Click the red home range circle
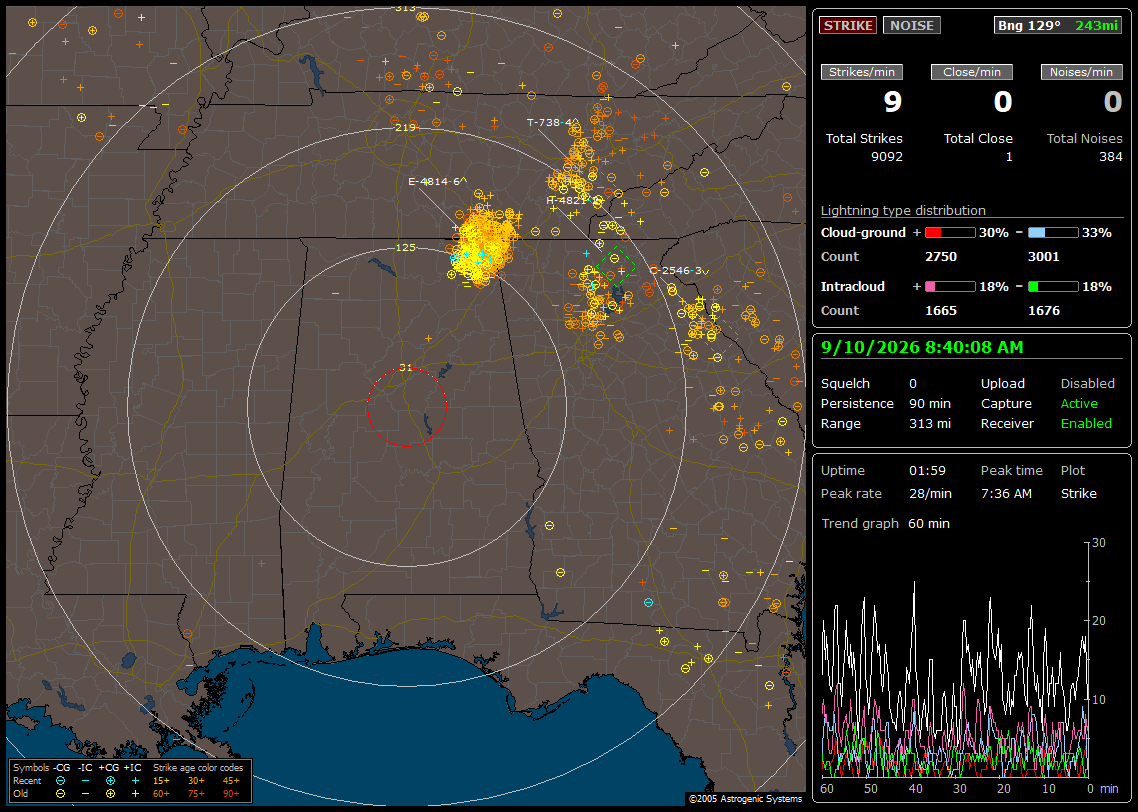1138x812 pixels. [406, 407]
